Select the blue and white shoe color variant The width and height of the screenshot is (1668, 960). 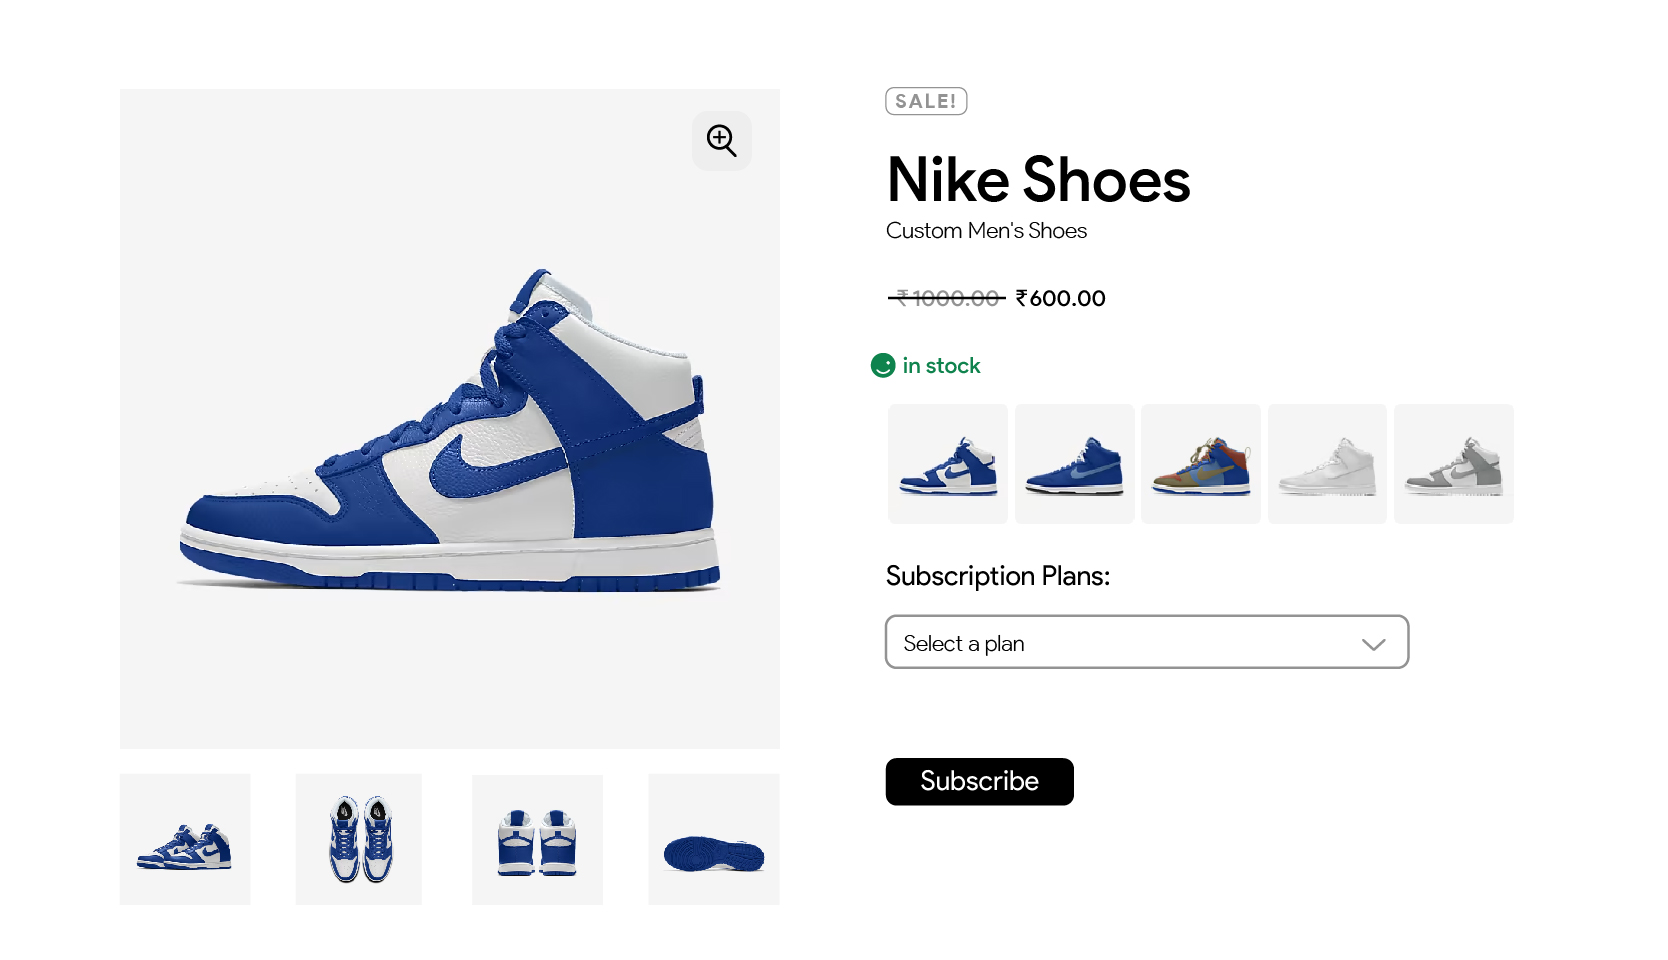[947, 464]
